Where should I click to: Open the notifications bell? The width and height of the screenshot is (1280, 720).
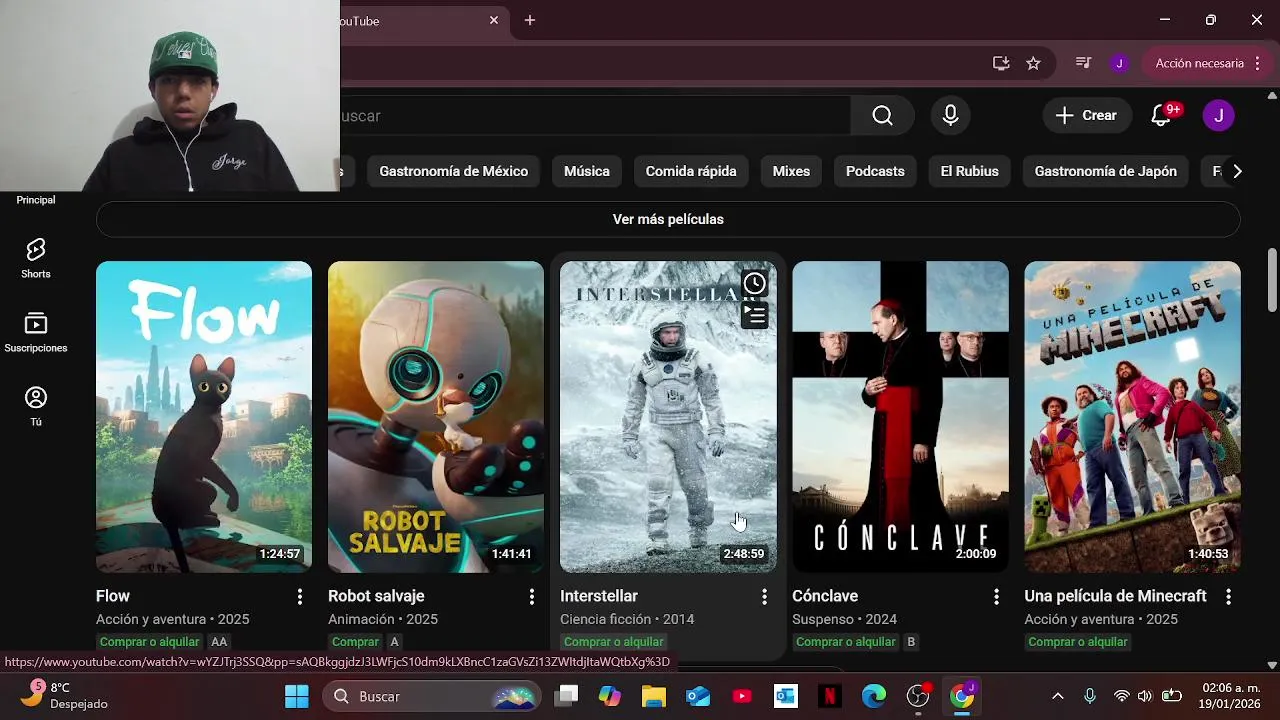[1161, 116]
